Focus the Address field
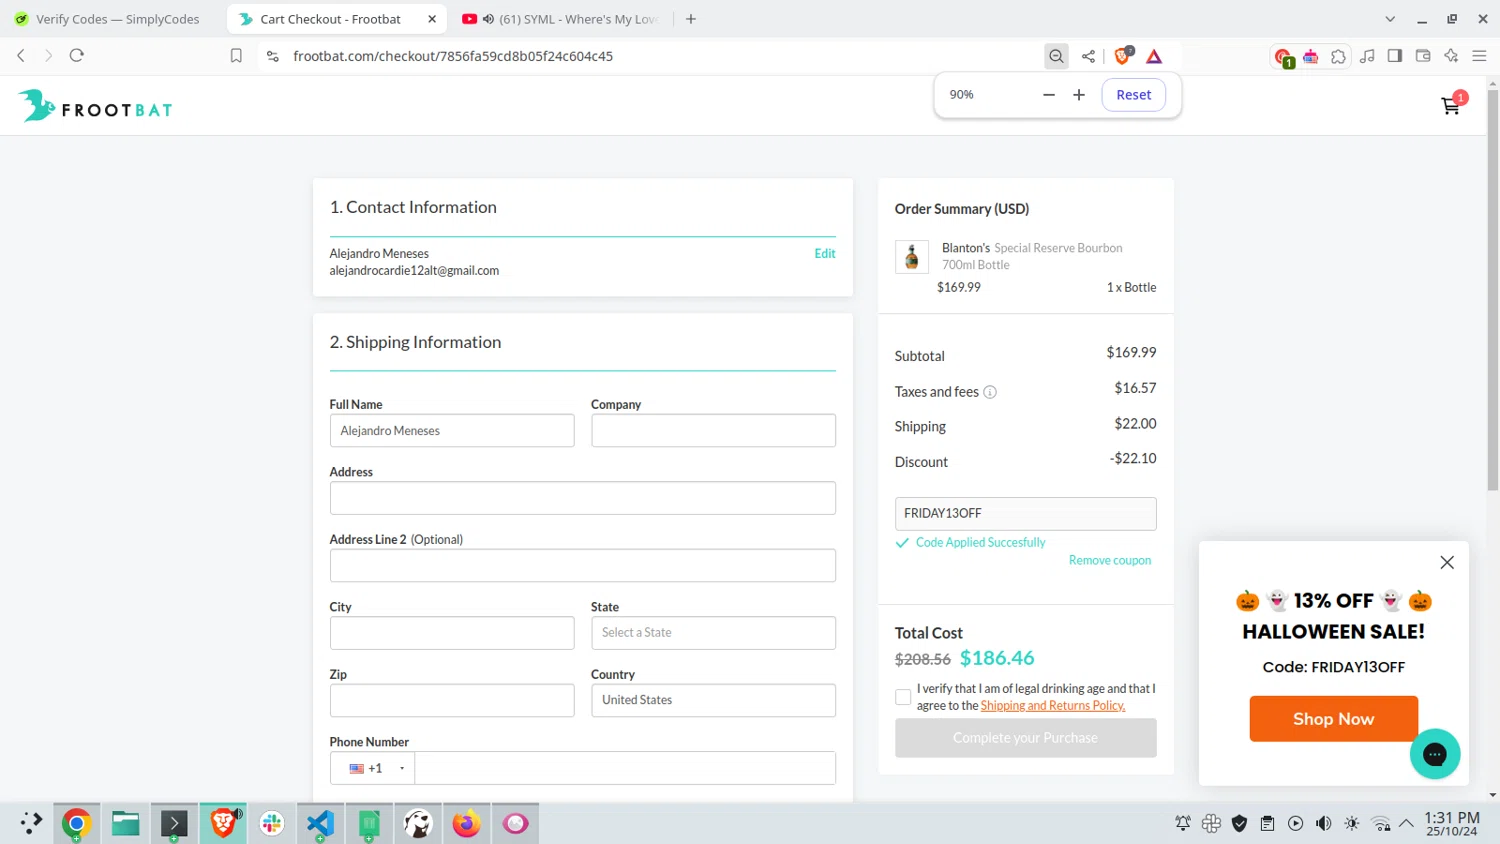Image resolution: width=1500 pixels, height=844 pixels. point(582,498)
